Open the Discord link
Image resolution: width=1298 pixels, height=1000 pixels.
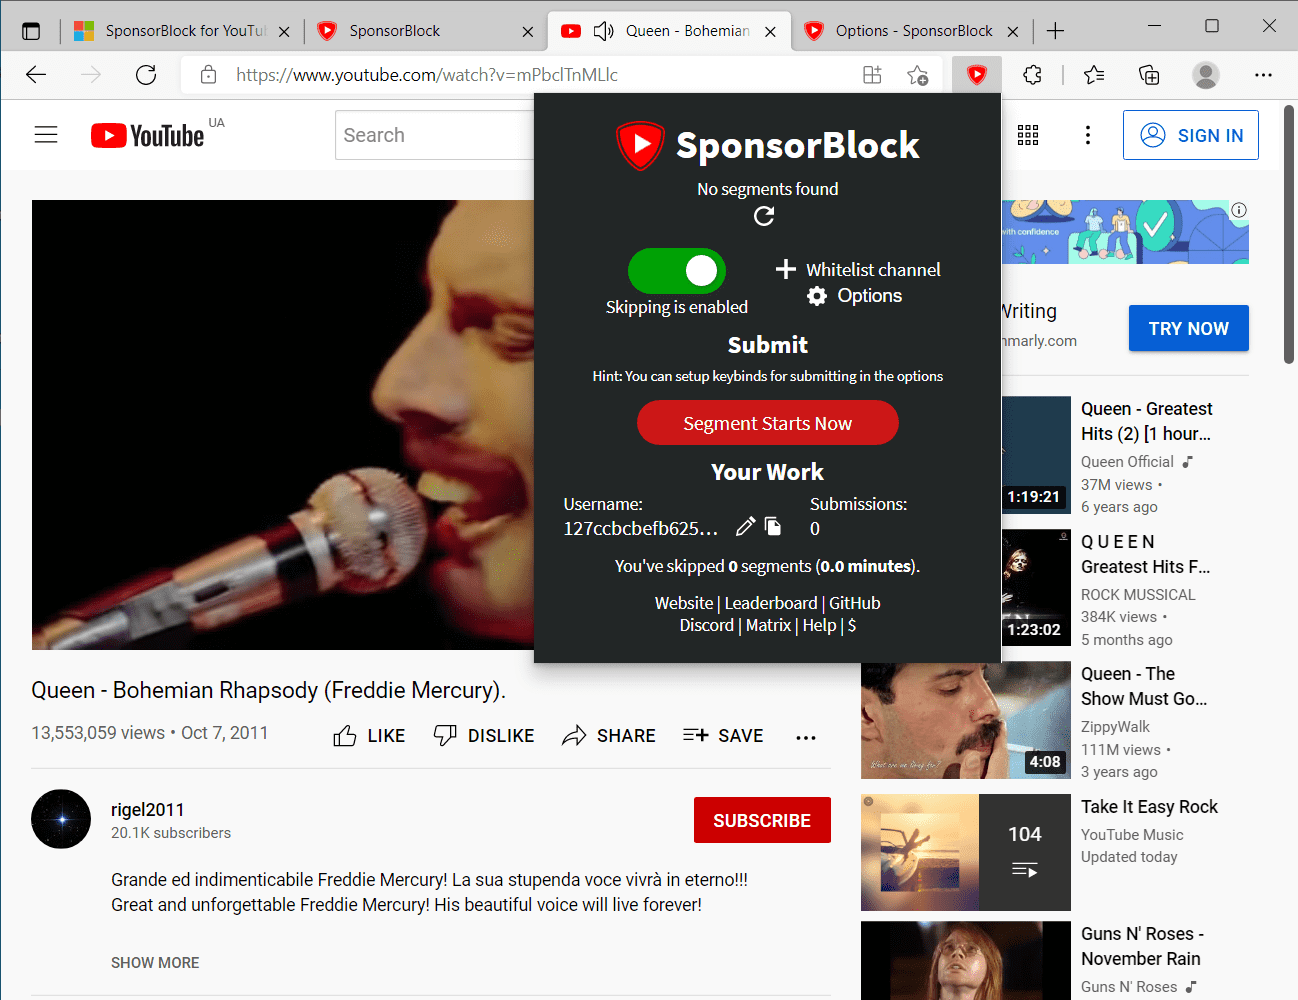707,625
